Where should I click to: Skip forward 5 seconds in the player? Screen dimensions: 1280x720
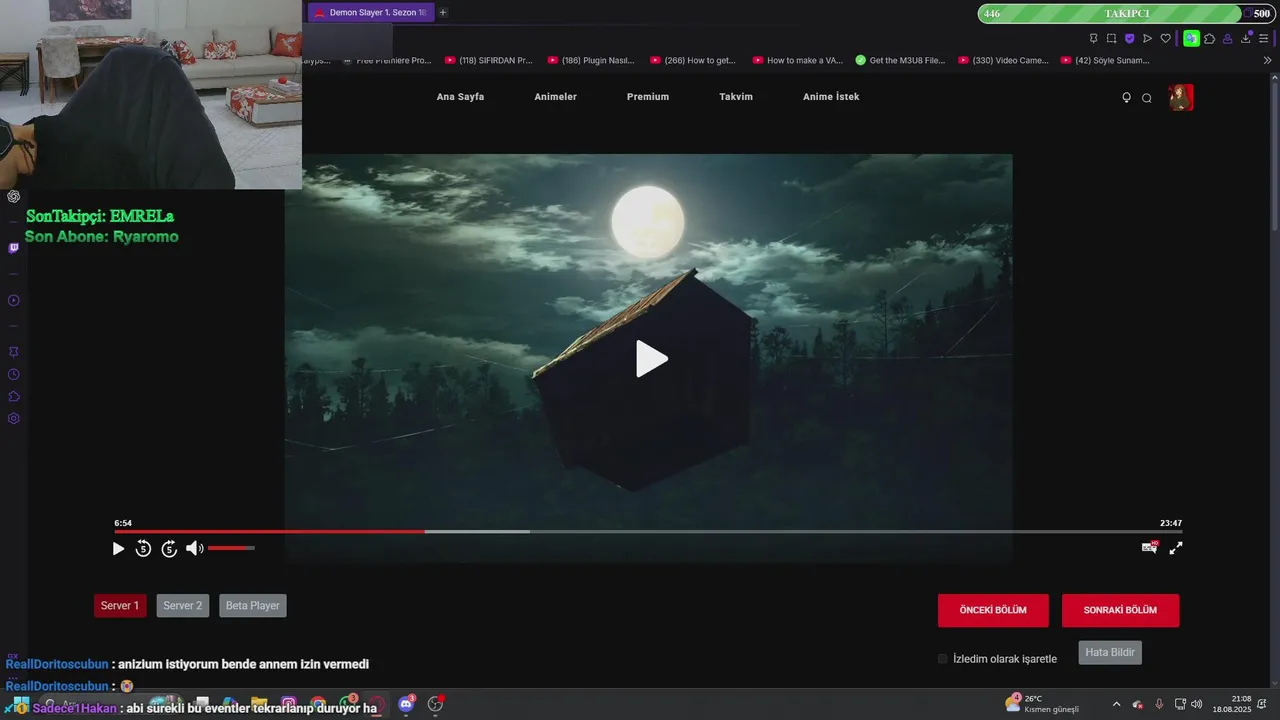(x=169, y=548)
